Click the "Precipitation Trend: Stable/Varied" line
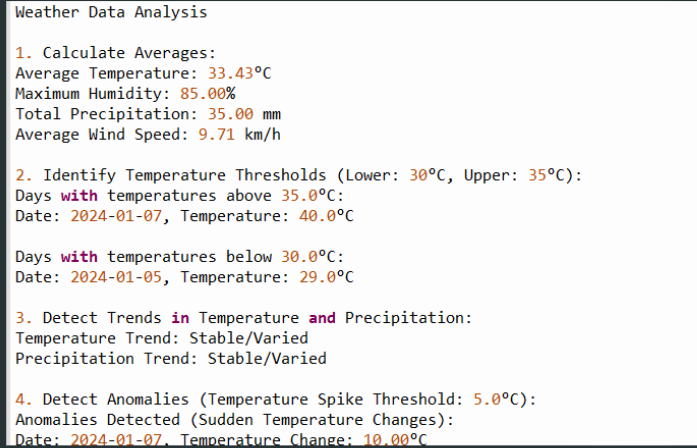 coord(170,358)
